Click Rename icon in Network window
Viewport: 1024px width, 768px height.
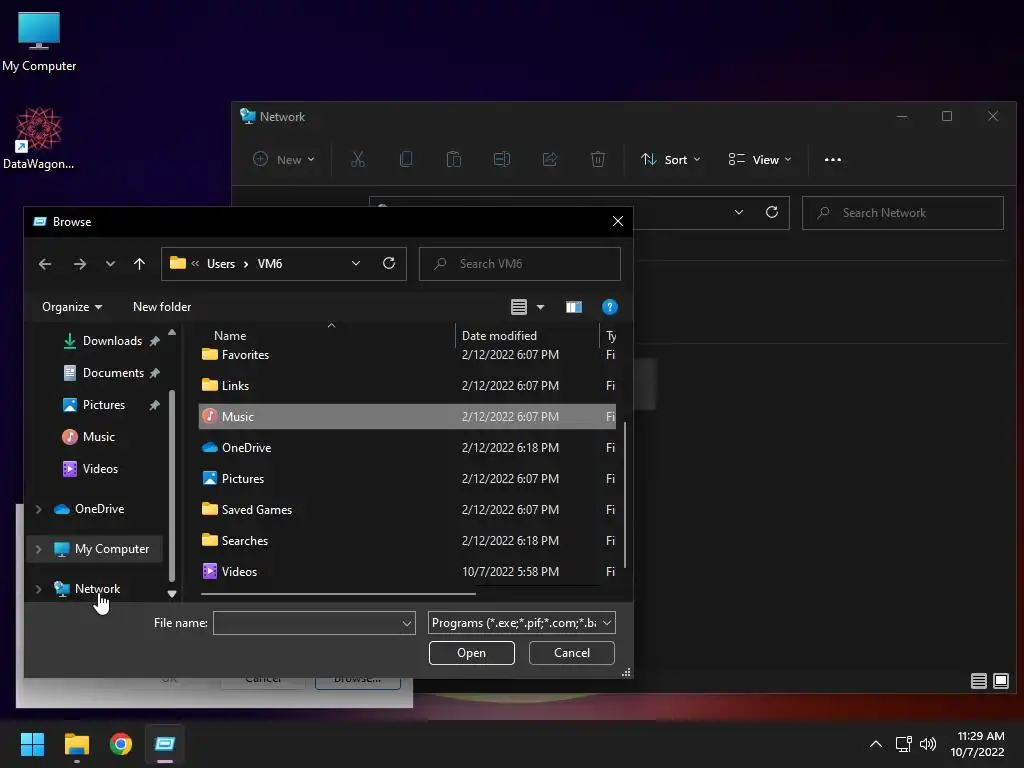click(x=502, y=159)
